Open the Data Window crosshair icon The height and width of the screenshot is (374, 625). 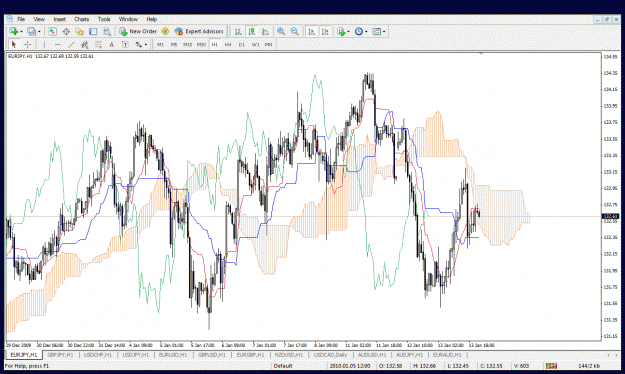click(x=66, y=31)
